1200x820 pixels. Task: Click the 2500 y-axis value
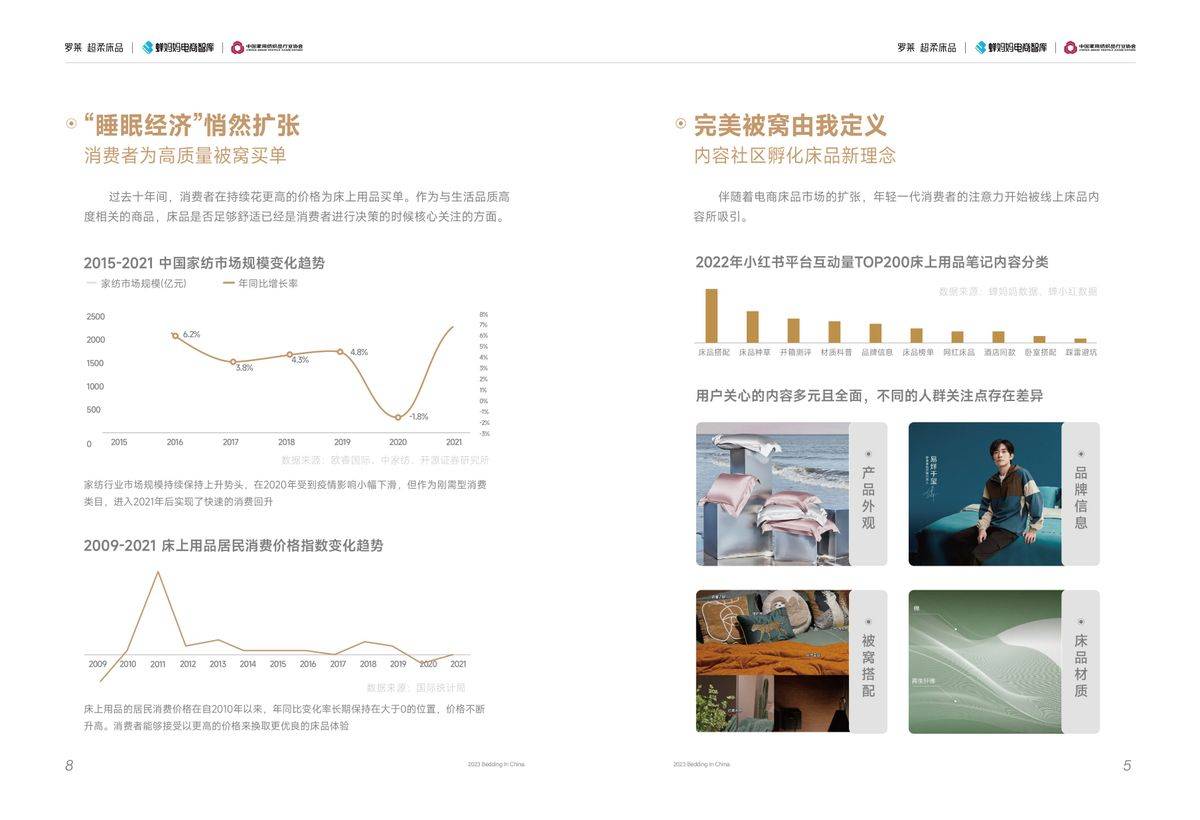point(96,316)
